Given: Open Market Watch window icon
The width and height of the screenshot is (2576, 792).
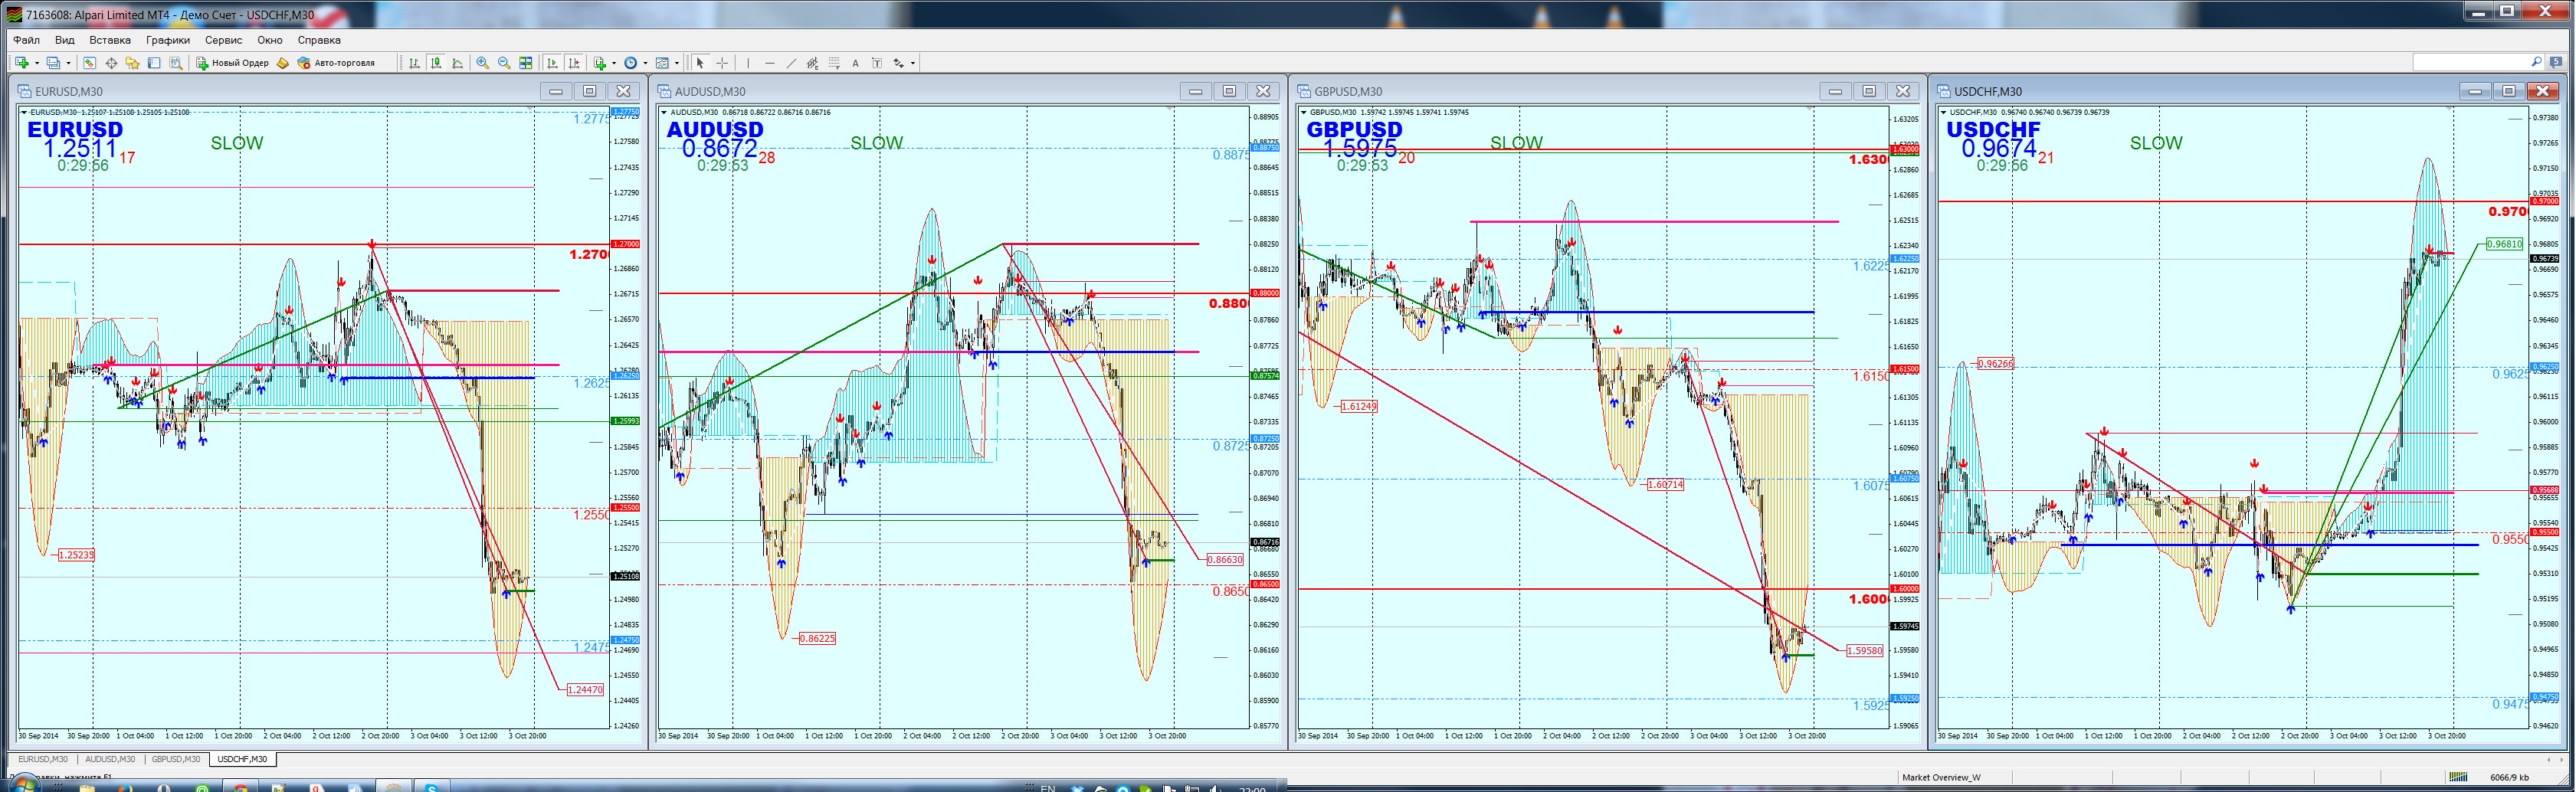Looking at the screenshot, I should click(x=89, y=63).
